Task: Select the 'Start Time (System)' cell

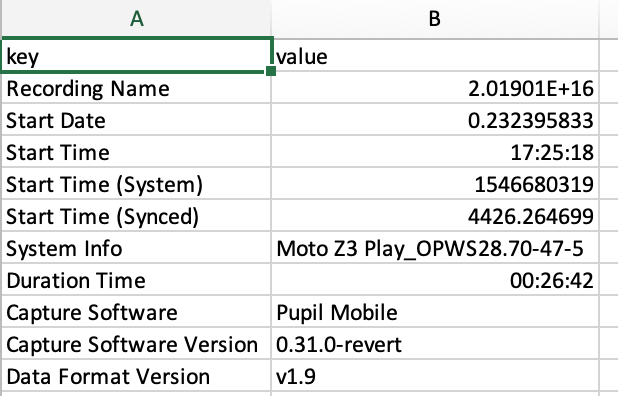Action: (x=136, y=184)
